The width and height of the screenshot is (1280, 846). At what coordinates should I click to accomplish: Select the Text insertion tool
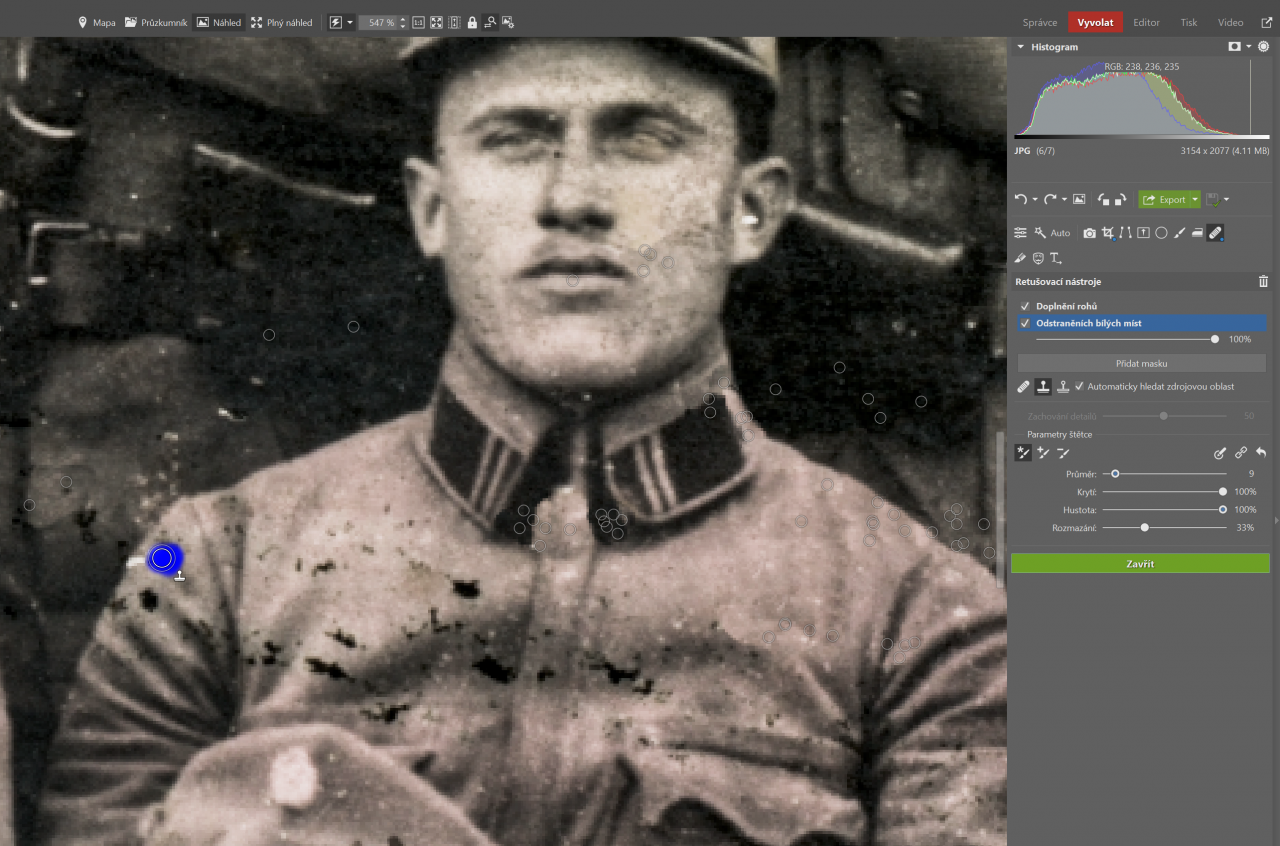1055,258
